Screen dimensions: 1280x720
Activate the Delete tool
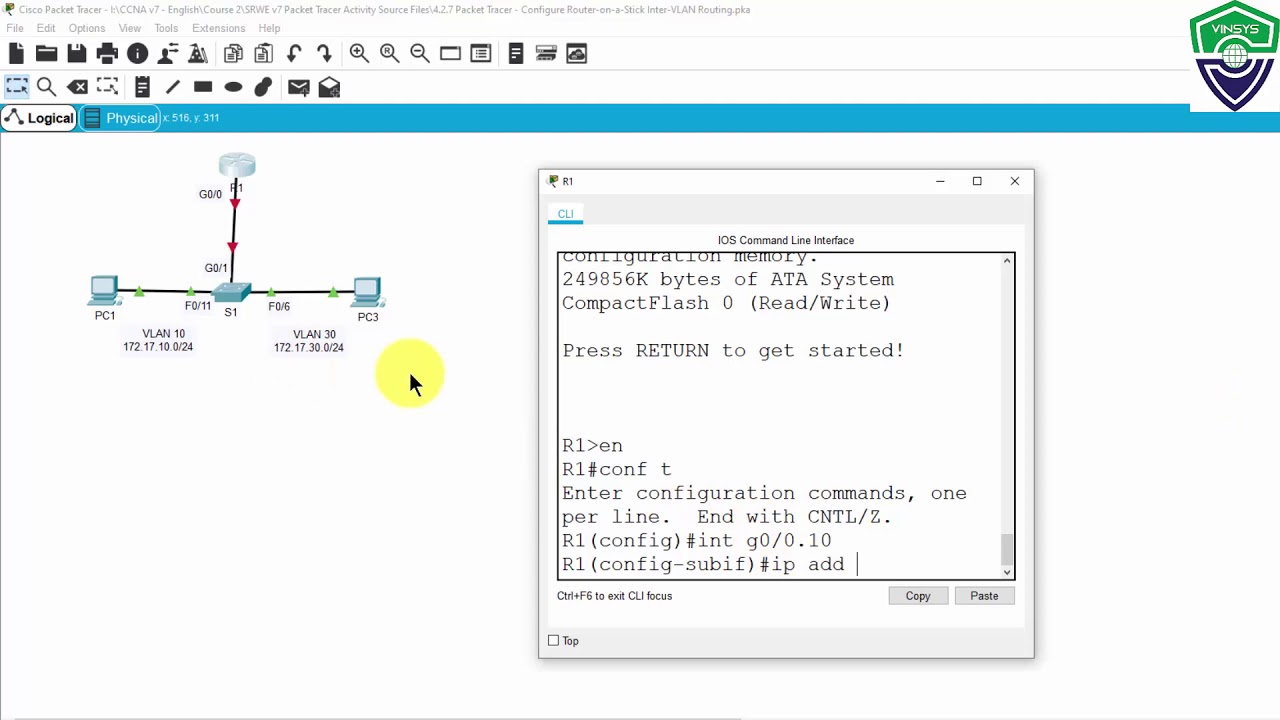(77, 87)
